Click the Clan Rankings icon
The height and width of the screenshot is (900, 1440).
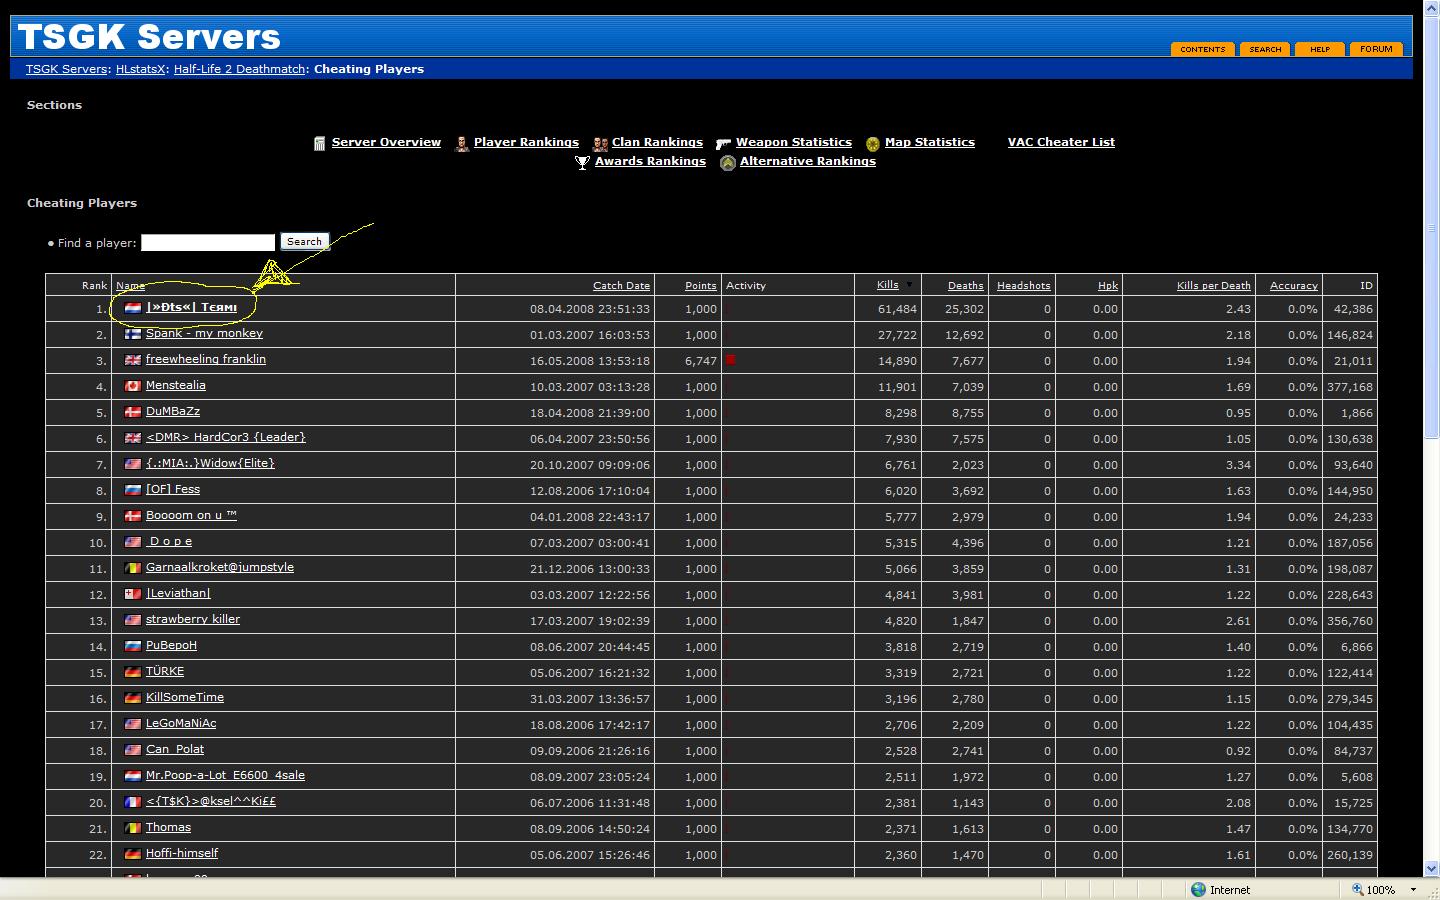pyautogui.click(x=600, y=143)
